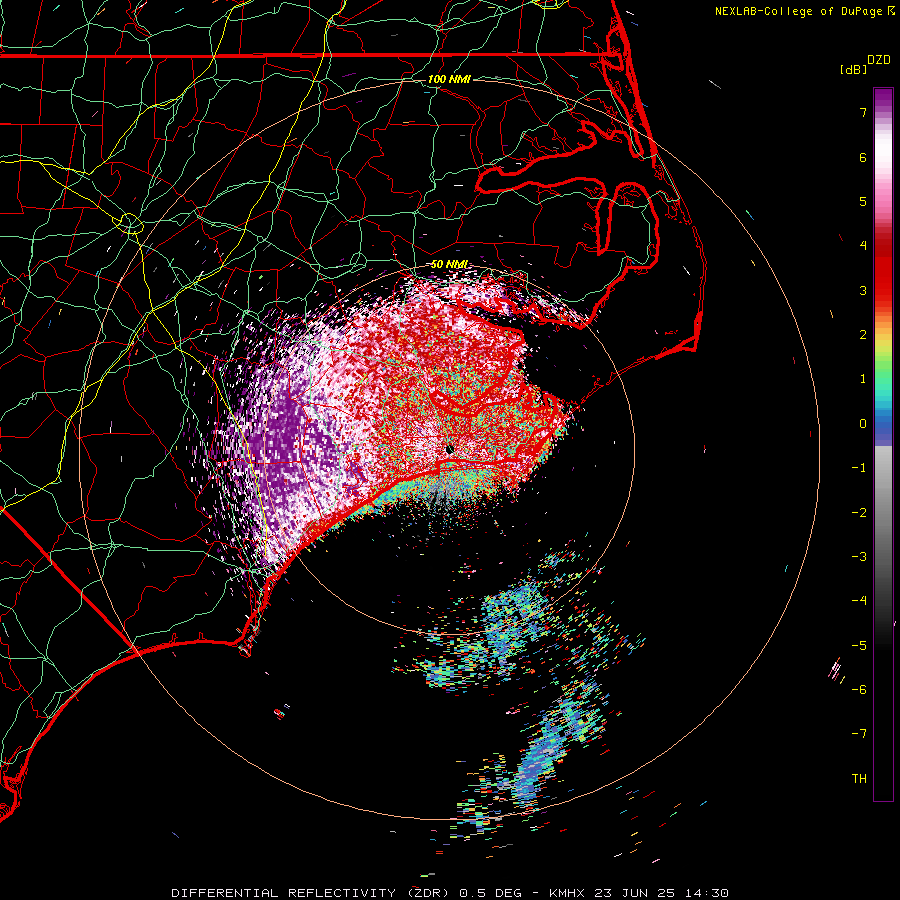Click the Differential Reflectivity caption at the bottom
This screenshot has height=900, width=900.
[x=450, y=893]
